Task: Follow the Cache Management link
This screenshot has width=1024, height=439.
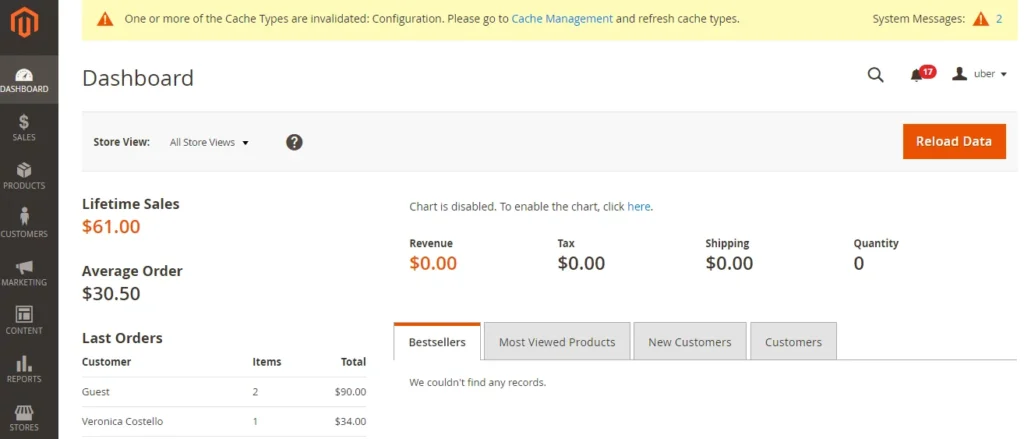Action: (562, 19)
